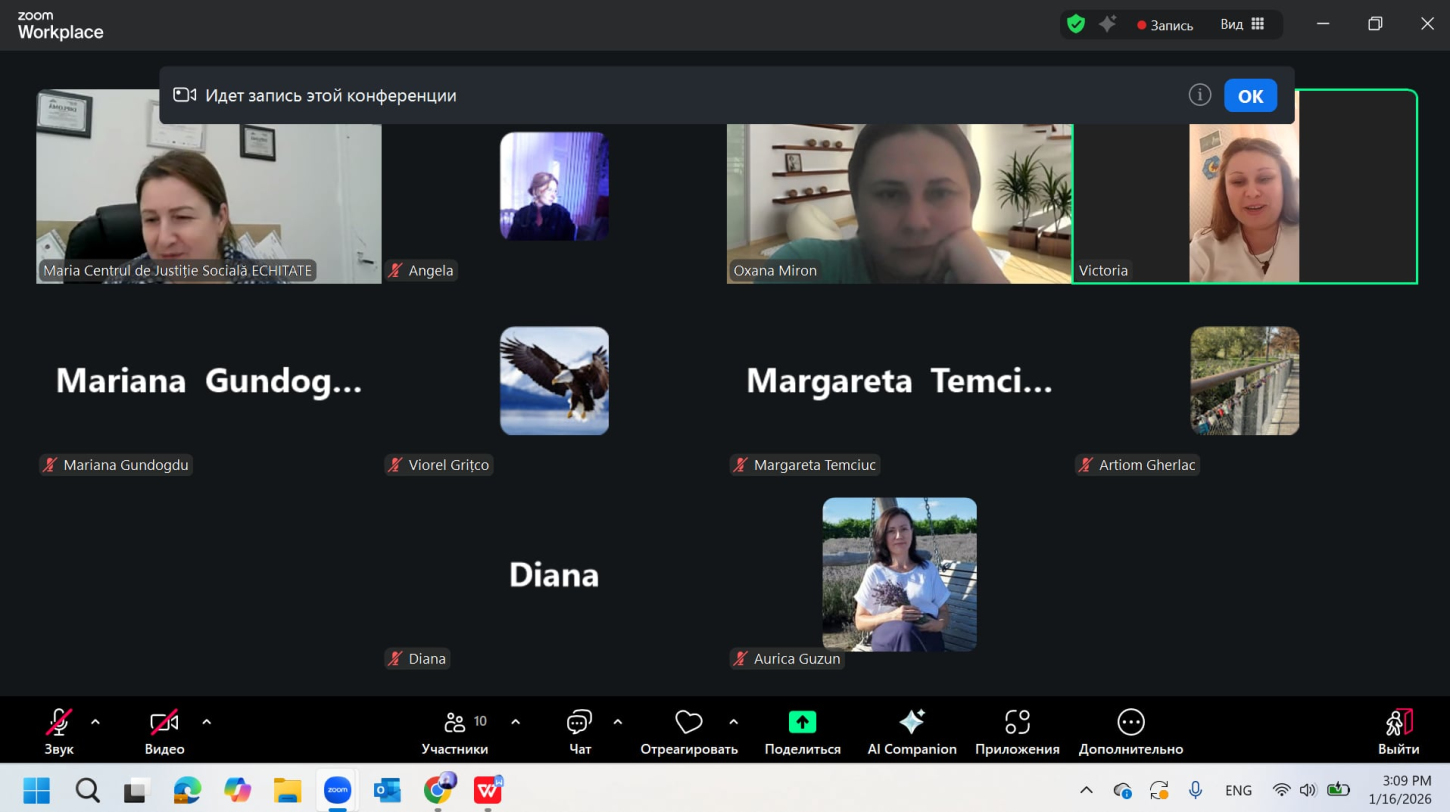Click the green encryption shield icon

click(x=1076, y=24)
